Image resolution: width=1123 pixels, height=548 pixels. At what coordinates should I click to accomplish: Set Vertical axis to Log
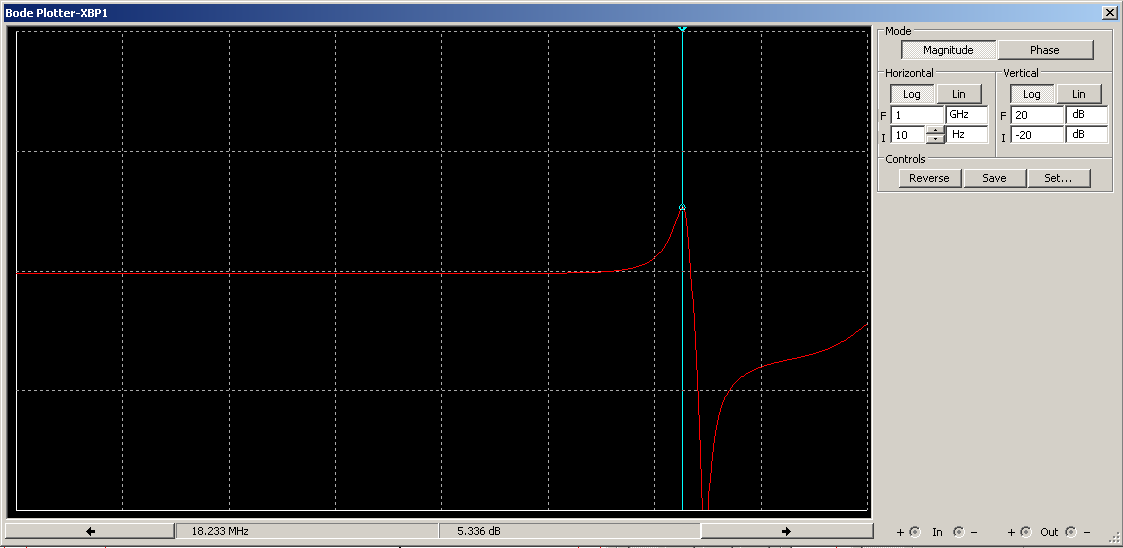pyautogui.click(x=1031, y=94)
